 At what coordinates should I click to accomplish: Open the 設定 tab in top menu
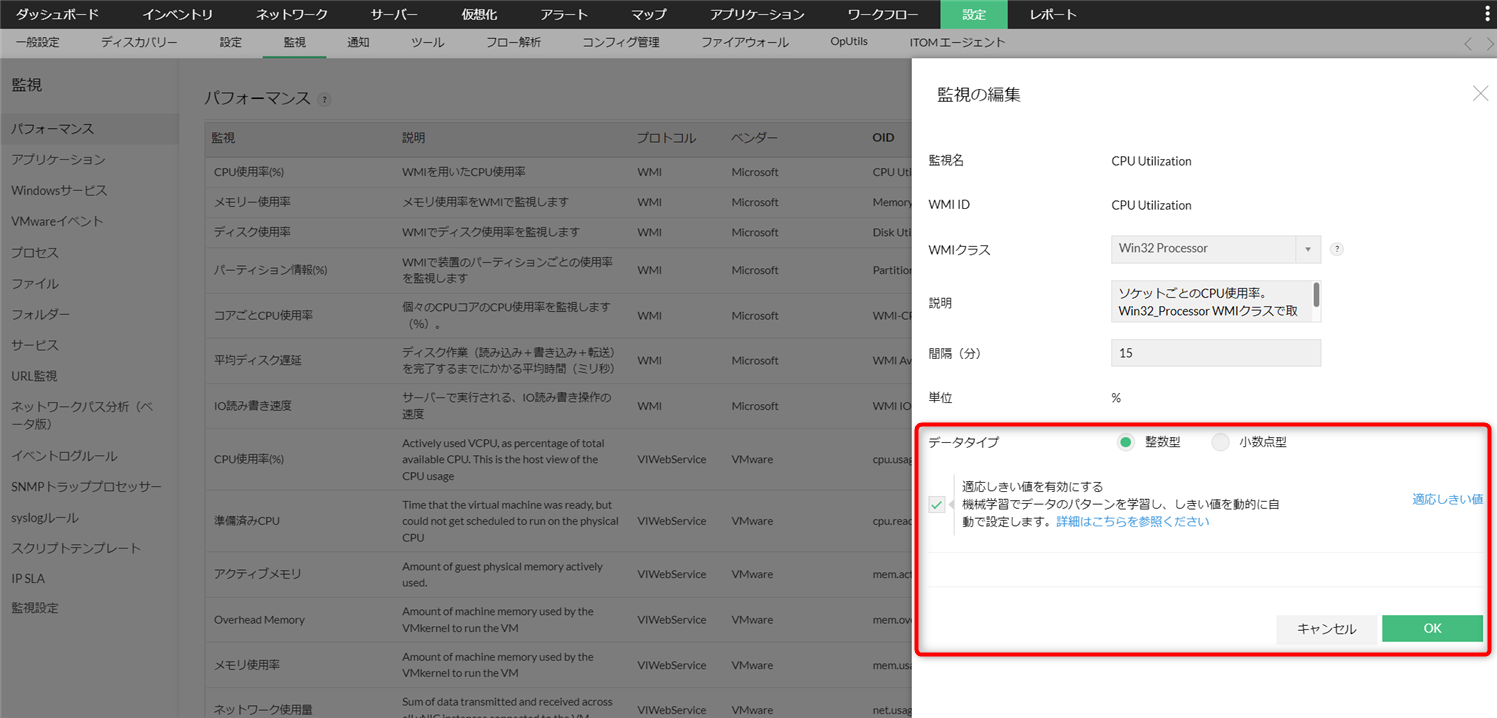[973, 14]
